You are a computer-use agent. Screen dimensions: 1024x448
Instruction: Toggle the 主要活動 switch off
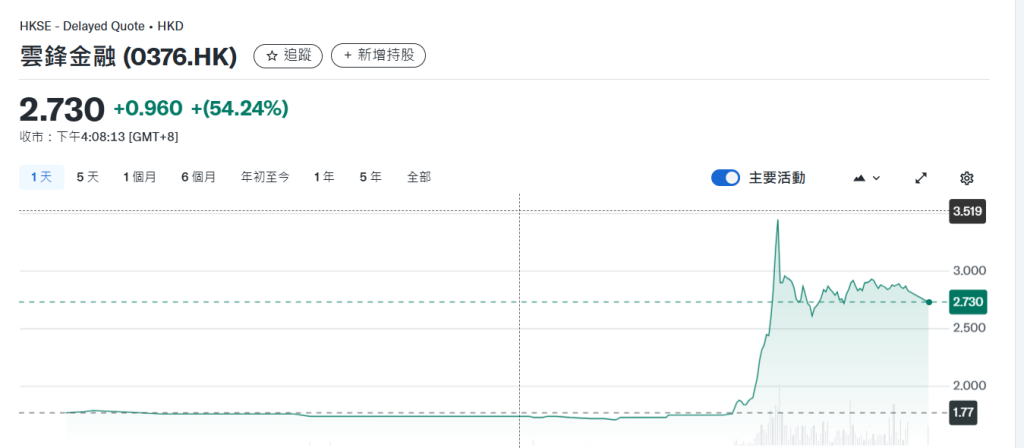726,178
